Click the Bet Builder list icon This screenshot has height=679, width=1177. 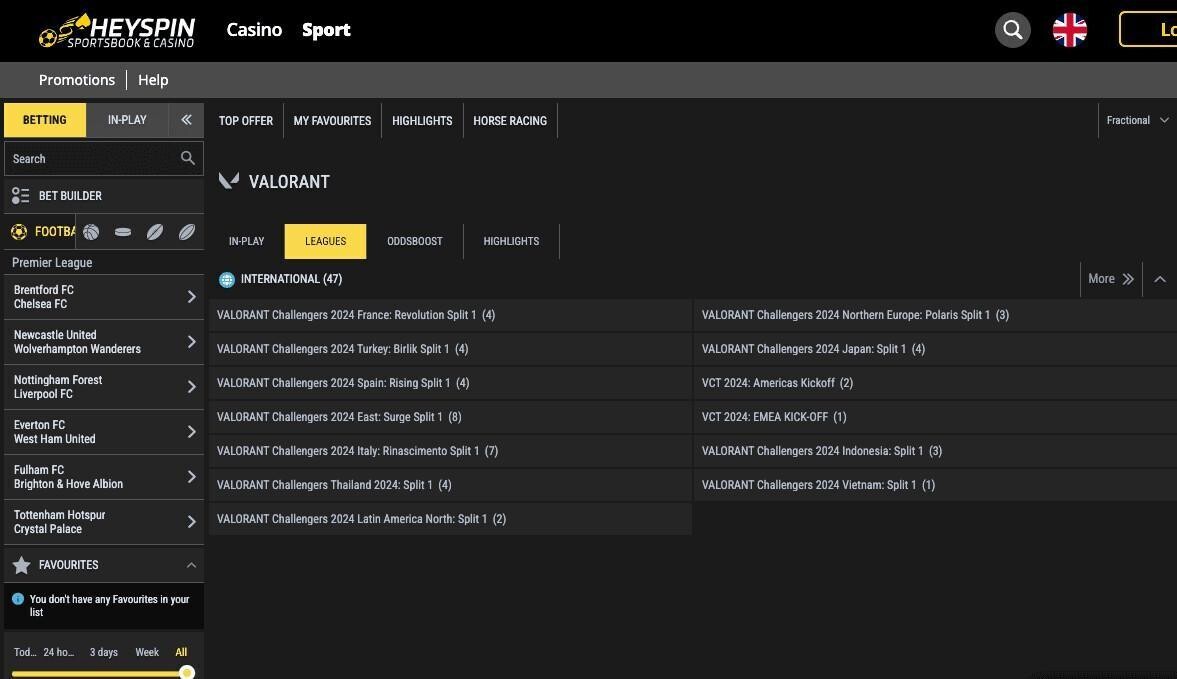(x=20, y=196)
